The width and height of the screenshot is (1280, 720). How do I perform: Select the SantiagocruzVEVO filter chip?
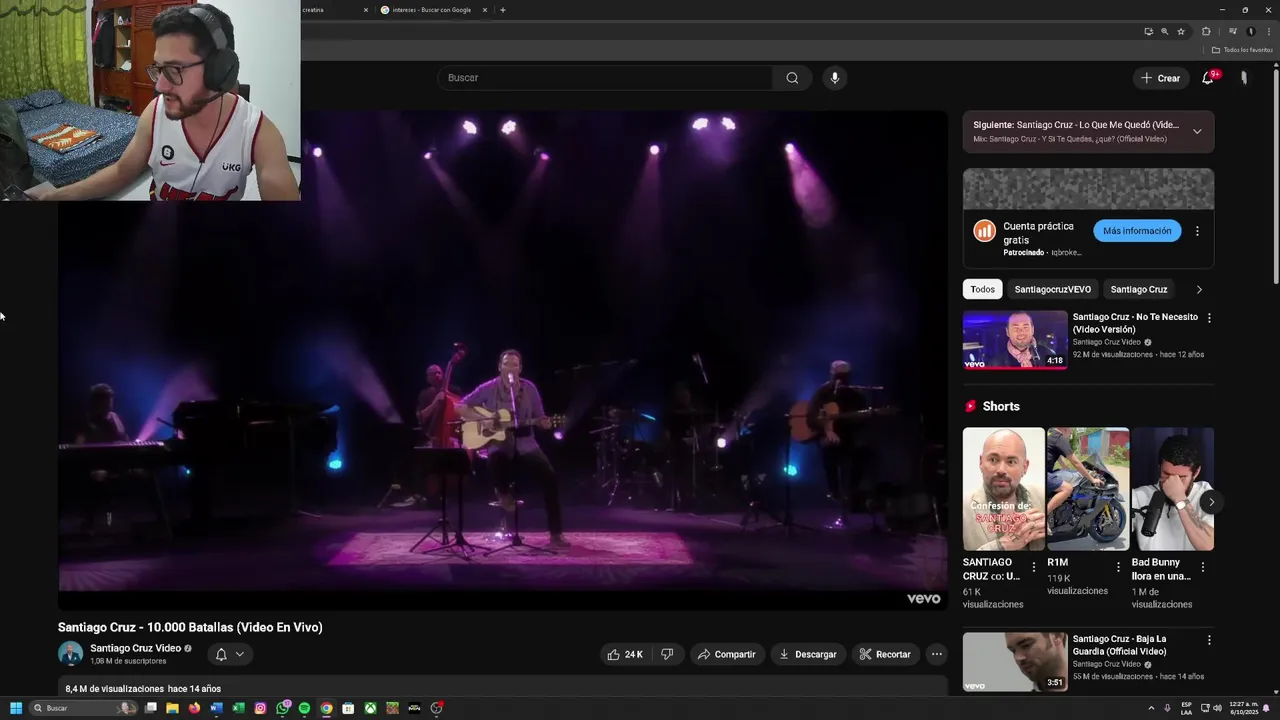pos(1052,289)
